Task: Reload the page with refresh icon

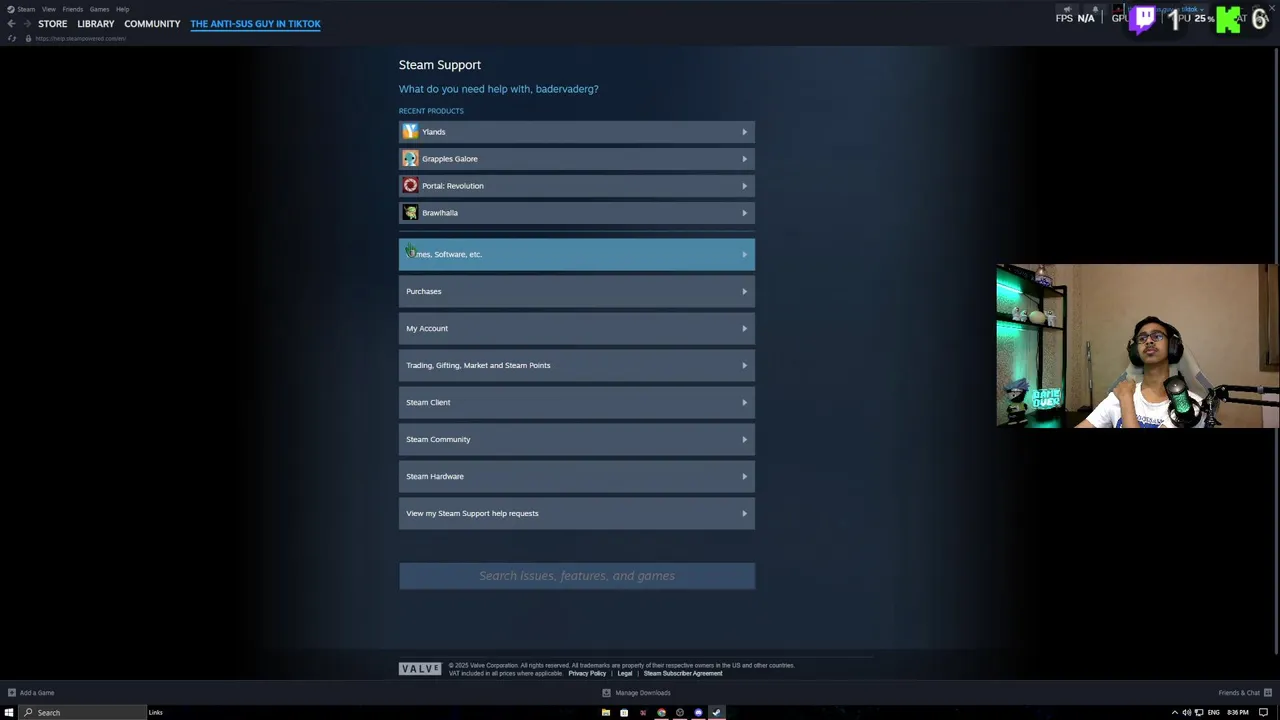Action: [11, 38]
